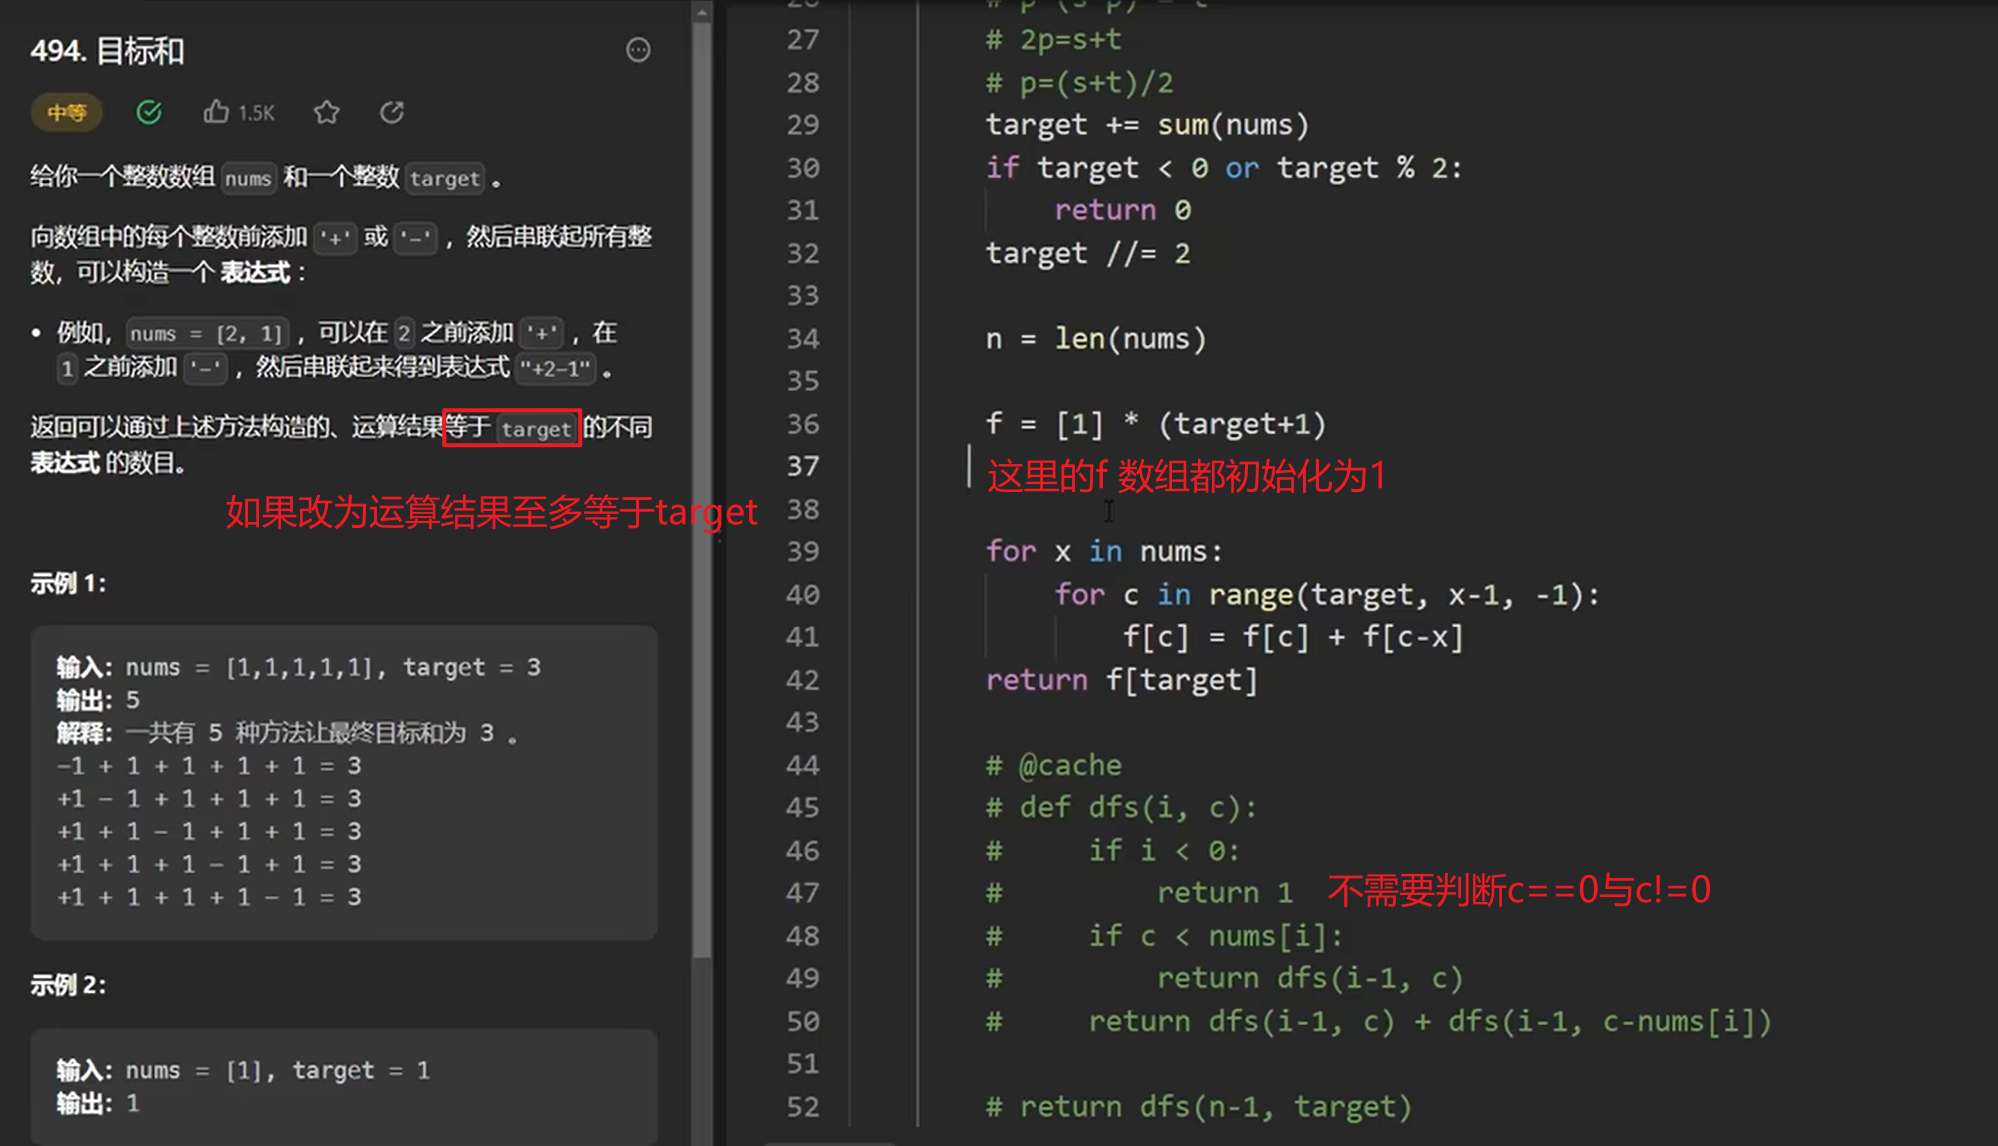The width and height of the screenshot is (1998, 1146).
Task: Click line number 44 in the gutter
Action: [802, 765]
